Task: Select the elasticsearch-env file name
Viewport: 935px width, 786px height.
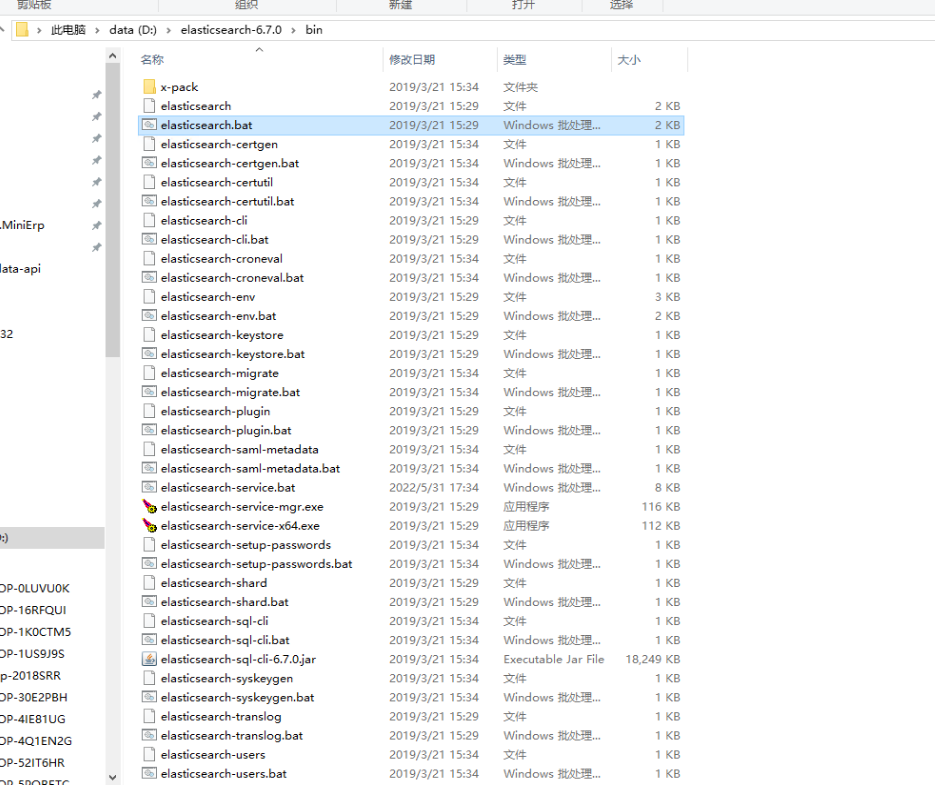Action: tap(208, 297)
